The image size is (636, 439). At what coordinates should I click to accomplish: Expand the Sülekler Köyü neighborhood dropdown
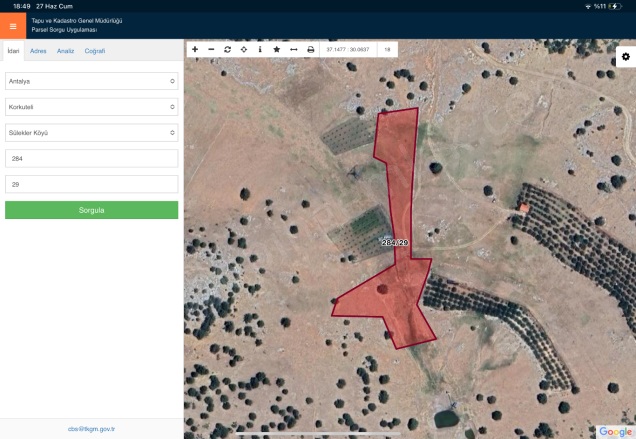91,132
